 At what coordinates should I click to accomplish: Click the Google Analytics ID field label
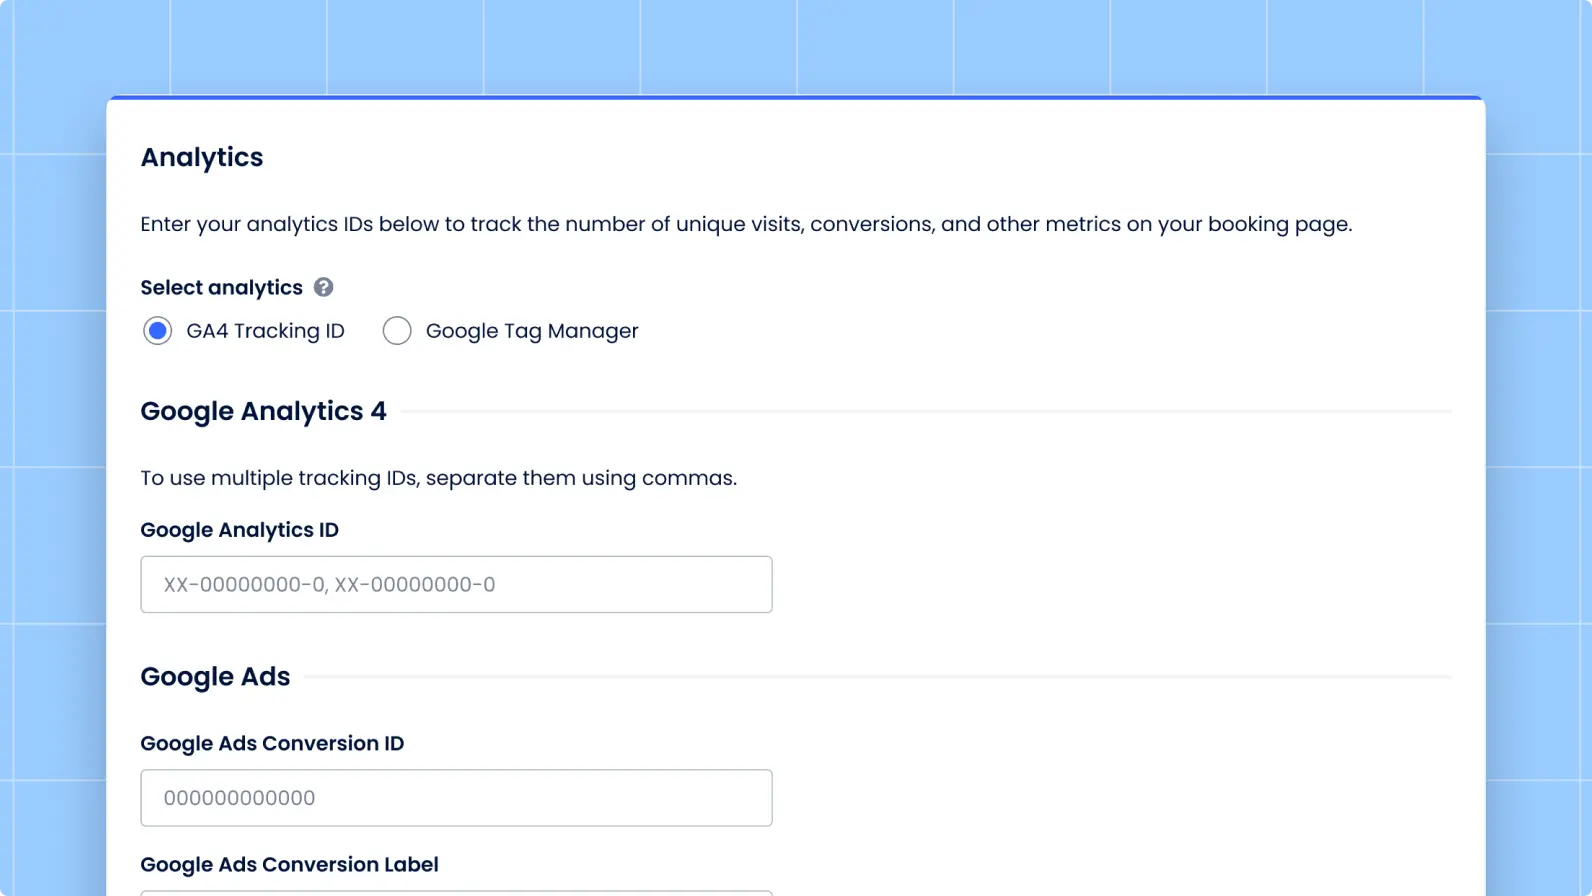(x=239, y=530)
